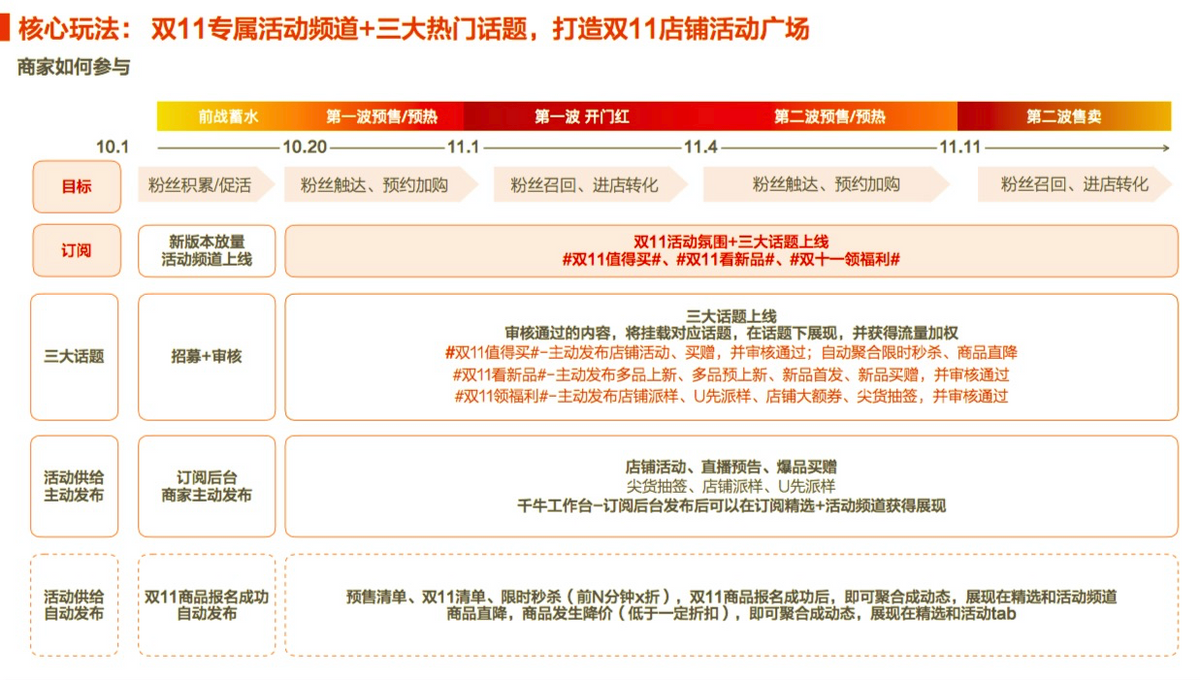Click the #双11看新品#-主动发布多品上新 line
This screenshot has height=680, width=1200.
click(x=731, y=375)
